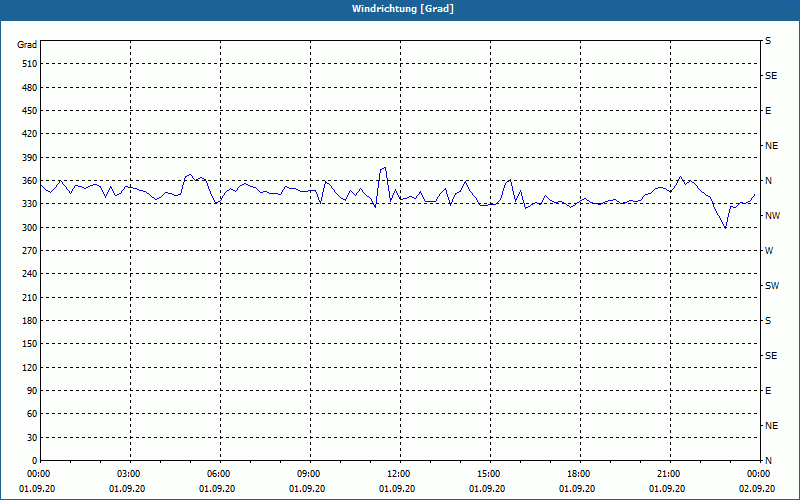Click N compass label at 0 level
This screenshot has height=500, width=800.
pyautogui.click(x=768, y=461)
